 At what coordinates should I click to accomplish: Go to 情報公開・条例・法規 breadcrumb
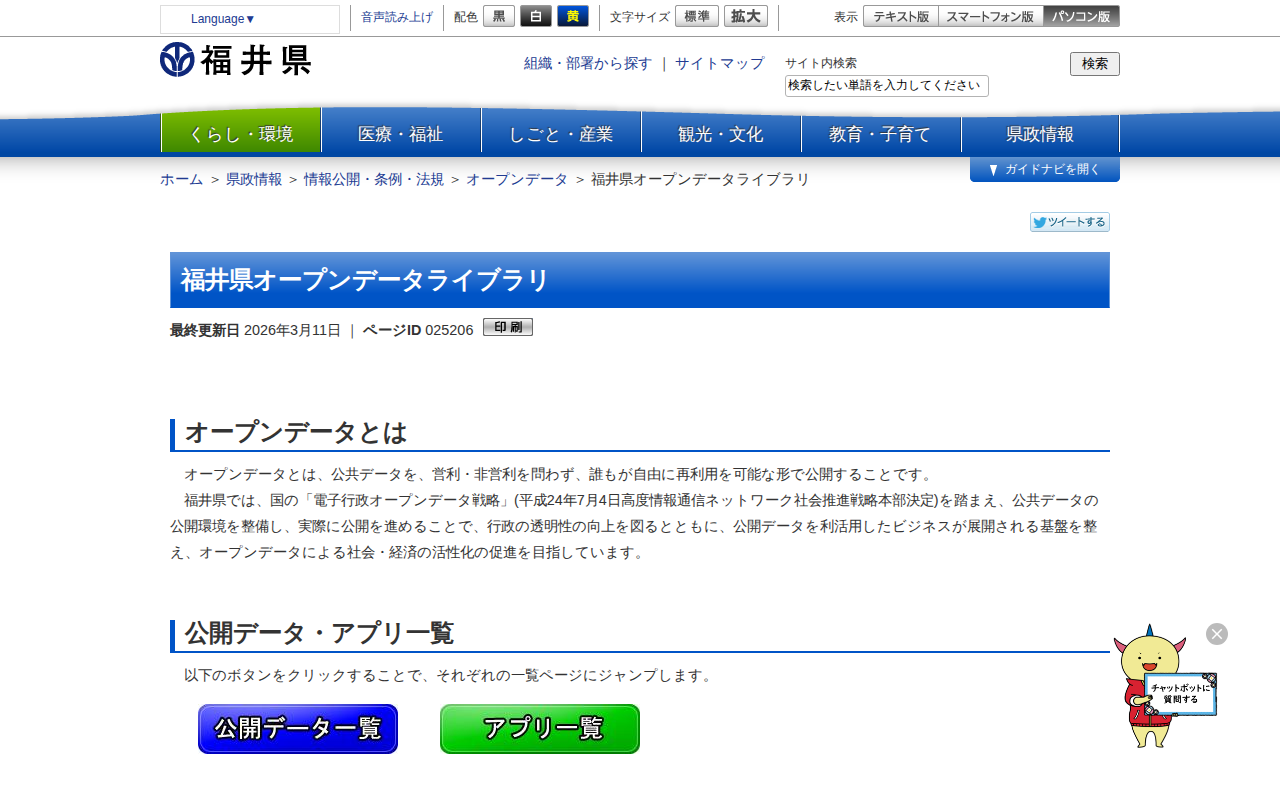(x=374, y=179)
